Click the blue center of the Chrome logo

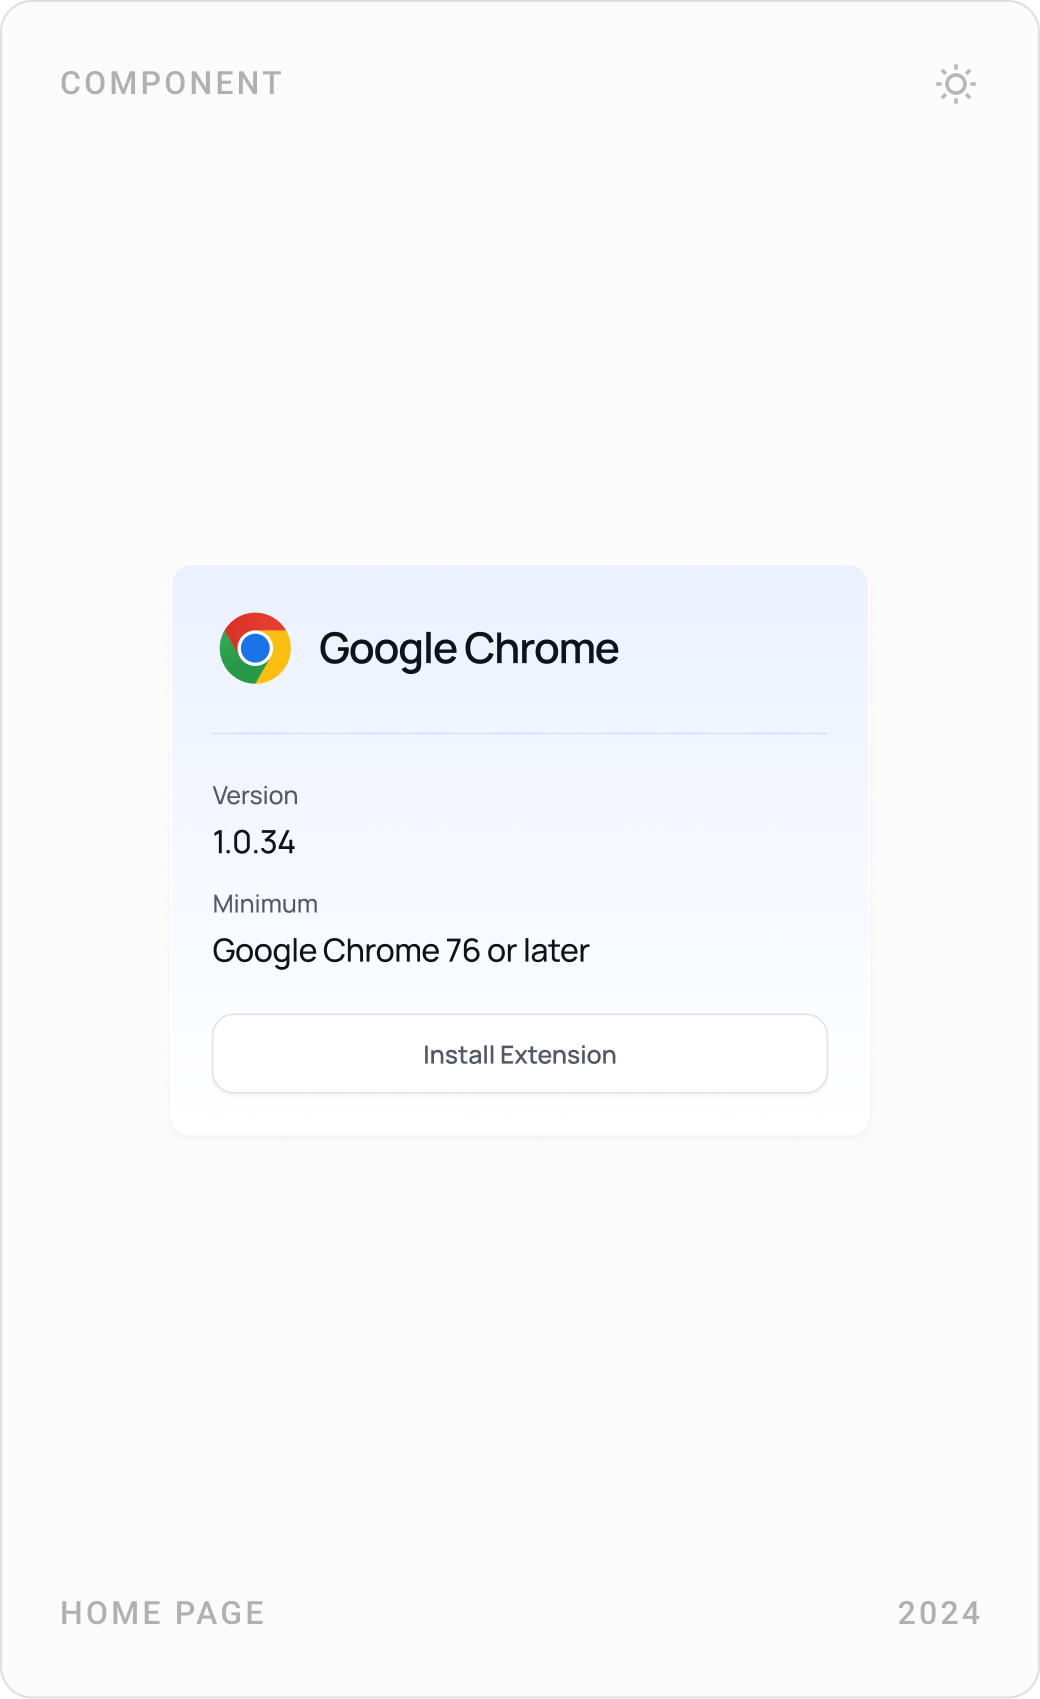click(x=255, y=647)
